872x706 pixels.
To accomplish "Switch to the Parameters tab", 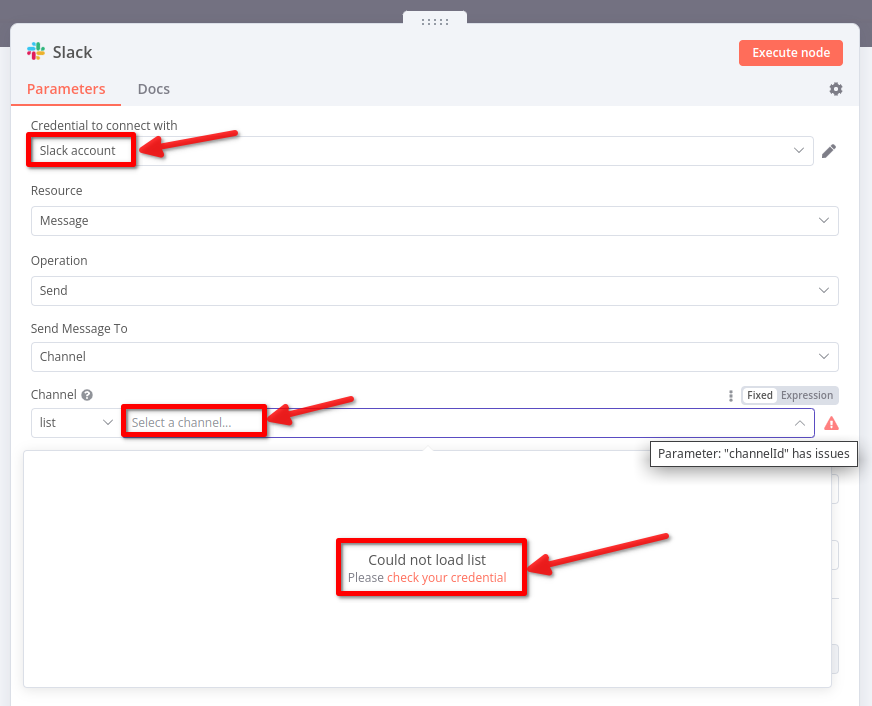I will point(66,89).
